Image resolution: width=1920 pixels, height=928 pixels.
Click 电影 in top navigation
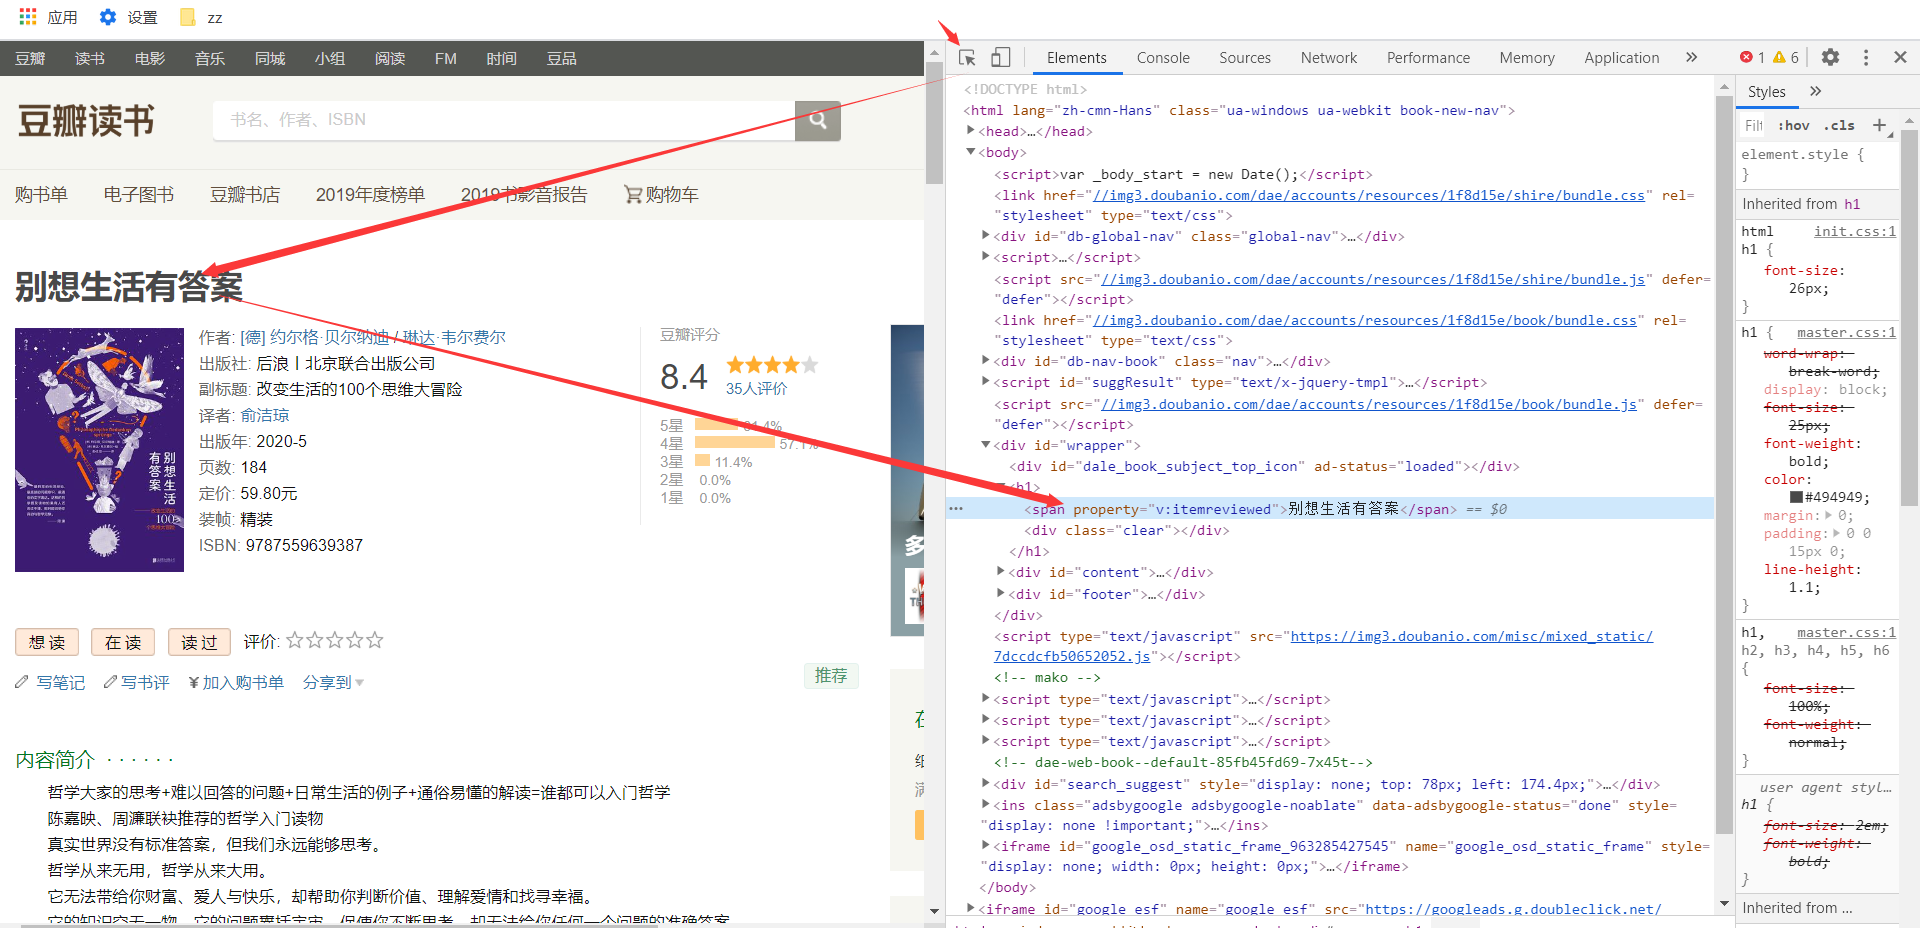[150, 59]
